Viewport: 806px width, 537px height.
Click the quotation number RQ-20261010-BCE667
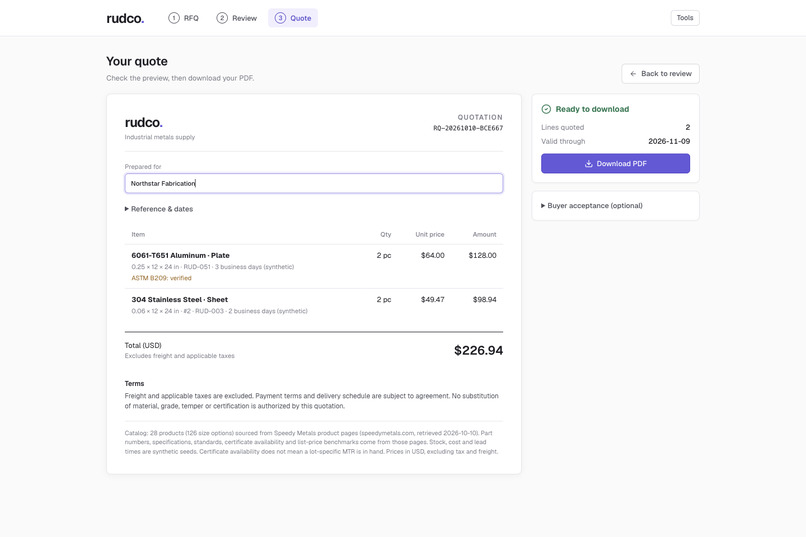(468, 128)
